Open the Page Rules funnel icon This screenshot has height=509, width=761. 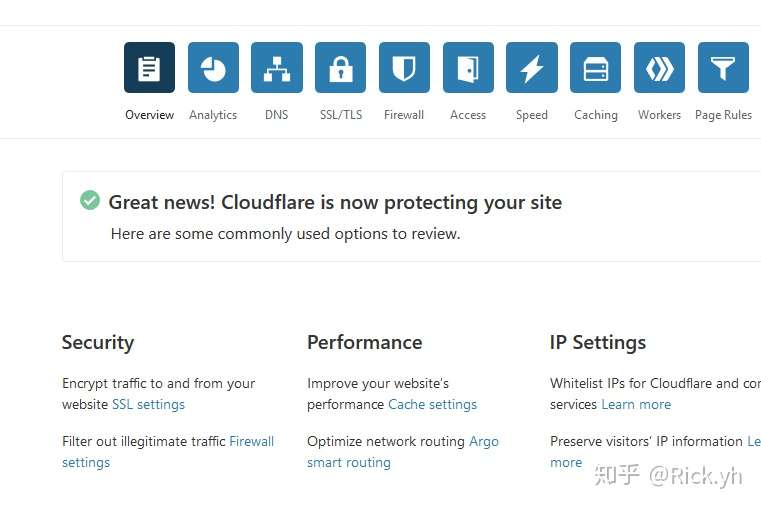coord(723,67)
